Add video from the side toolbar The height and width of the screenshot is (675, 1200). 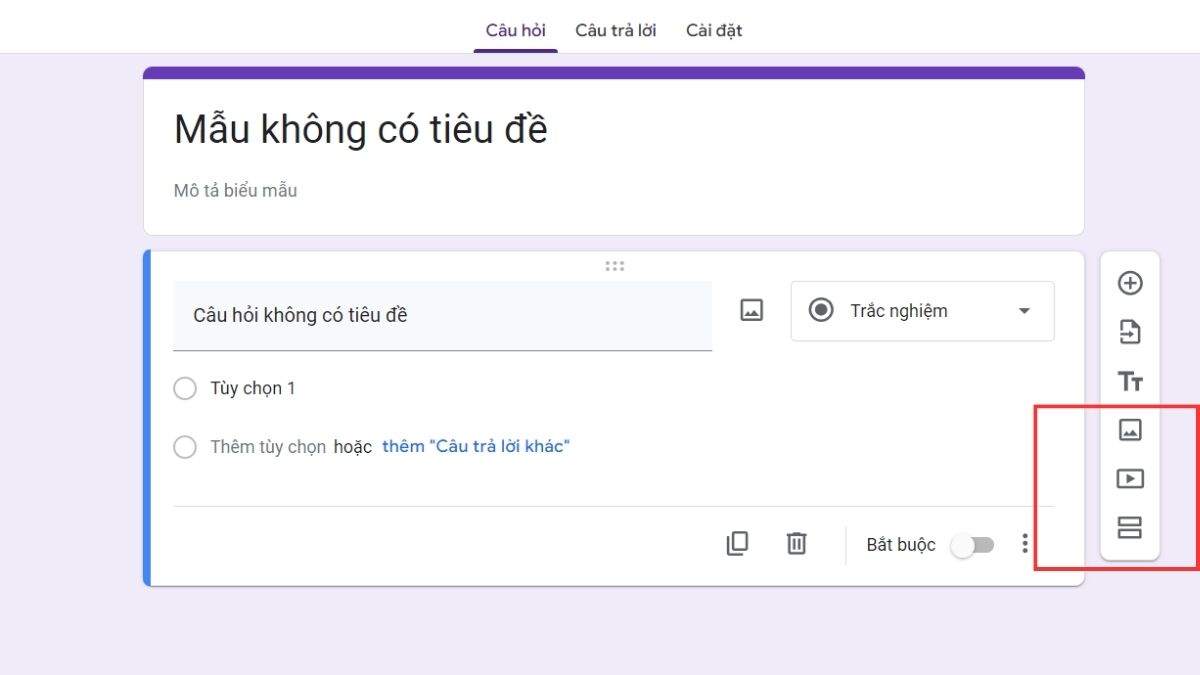[1129, 479]
